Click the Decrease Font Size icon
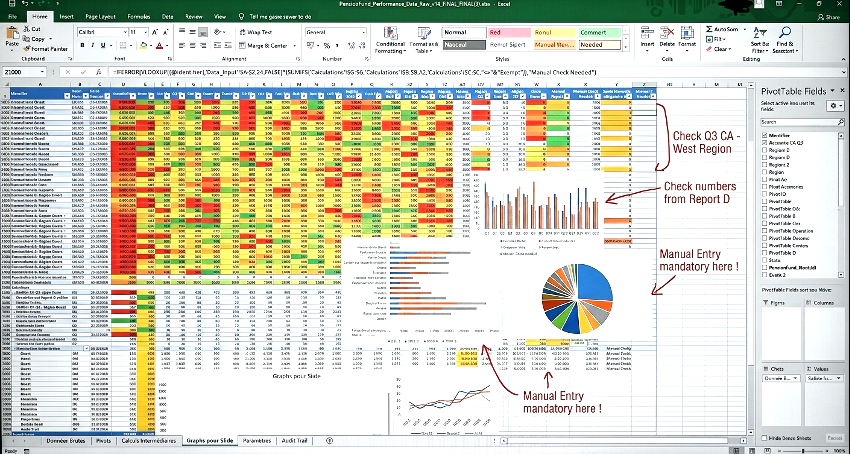 pos(165,32)
